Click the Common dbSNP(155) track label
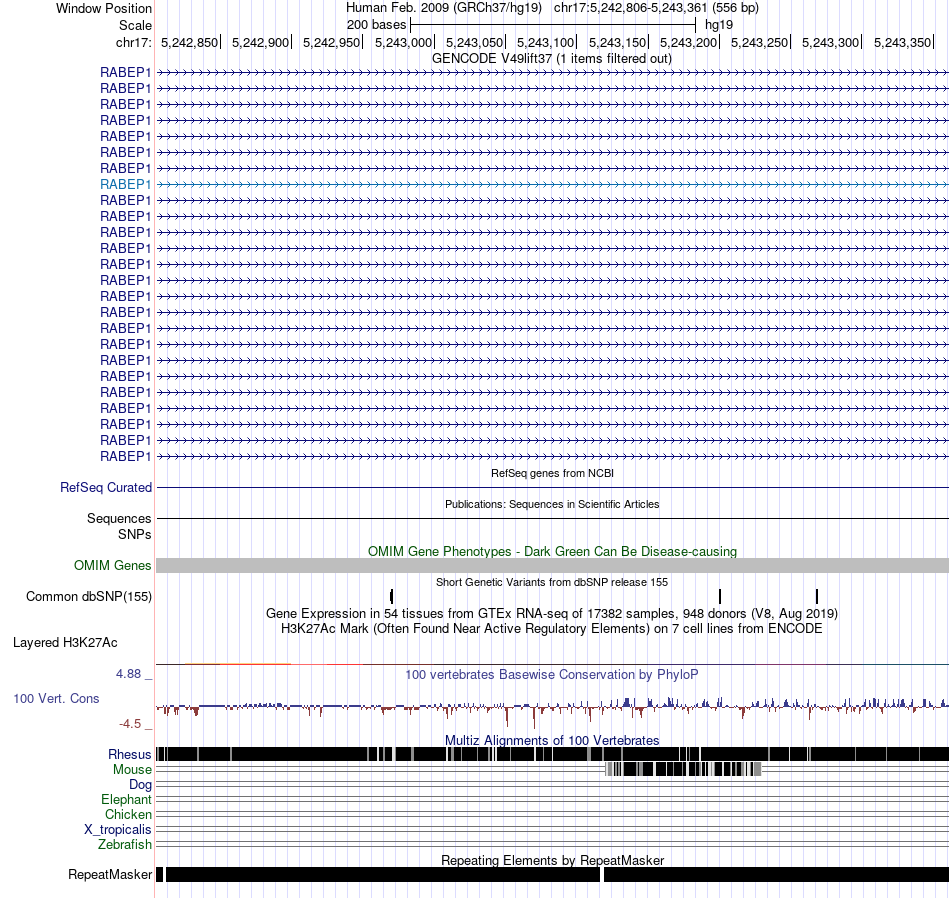 (x=89, y=597)
